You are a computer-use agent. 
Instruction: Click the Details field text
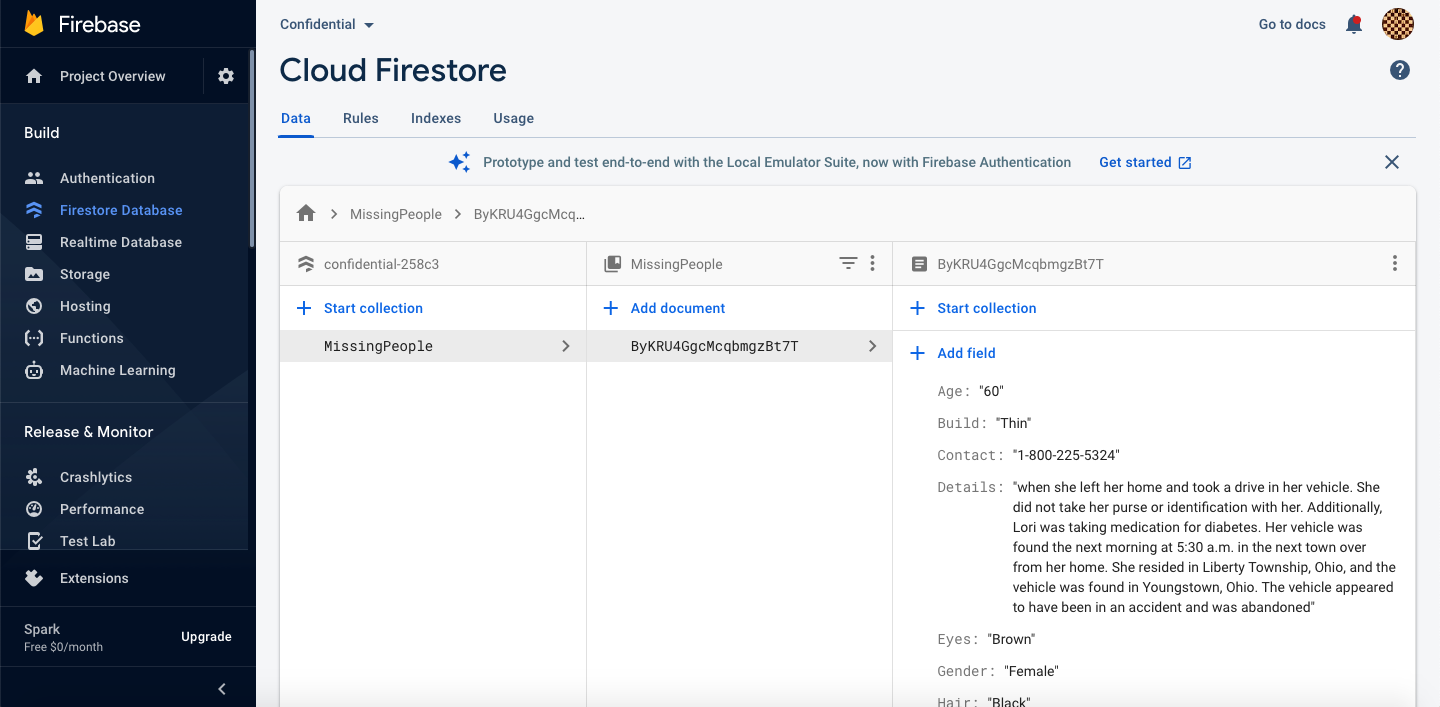tap(1204, 547)
